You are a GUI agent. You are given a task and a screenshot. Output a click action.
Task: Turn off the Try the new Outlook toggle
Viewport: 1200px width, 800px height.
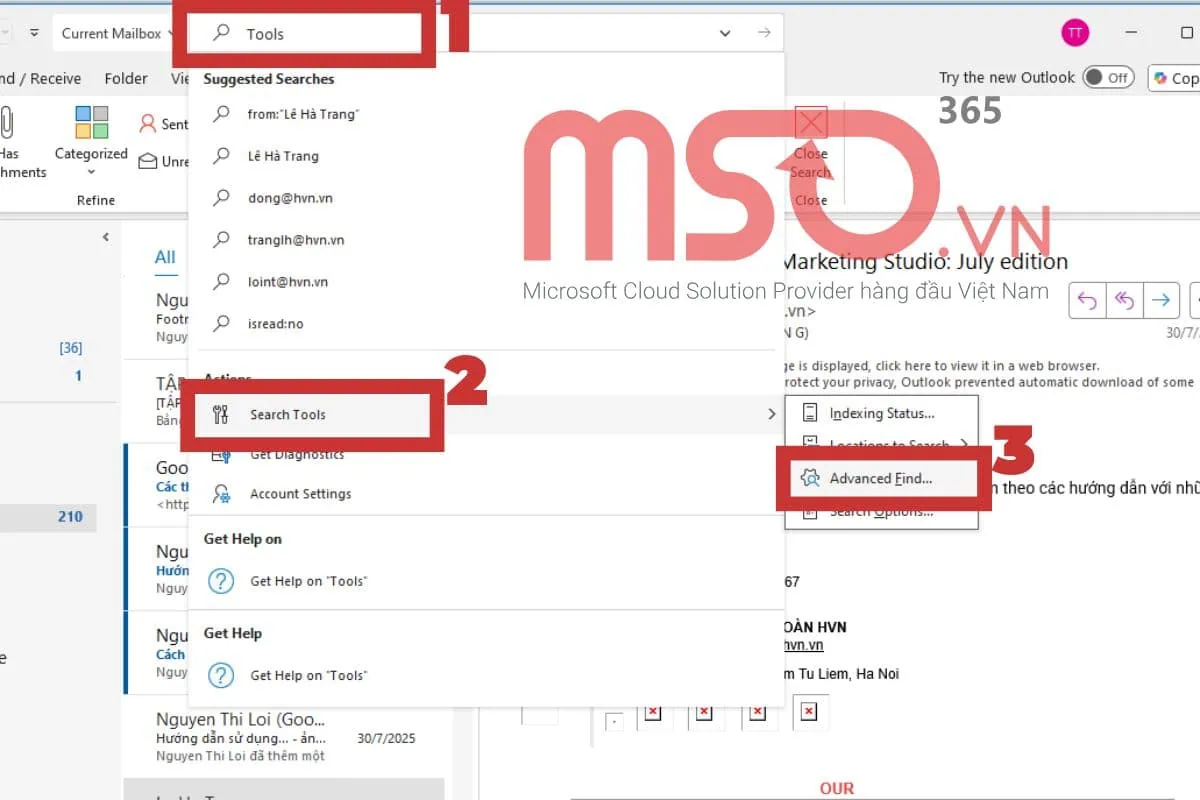1110,77
